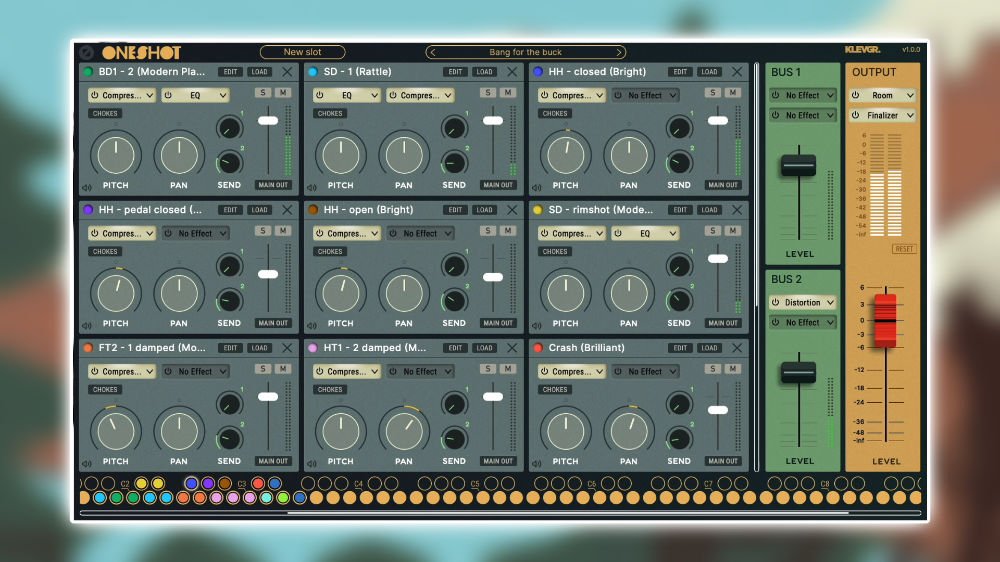This screenshot has height=562, width=1000.
Task: Remove the HH - open (Bright) slot with X
Action: pyautogui.click(x=512, y=209)
